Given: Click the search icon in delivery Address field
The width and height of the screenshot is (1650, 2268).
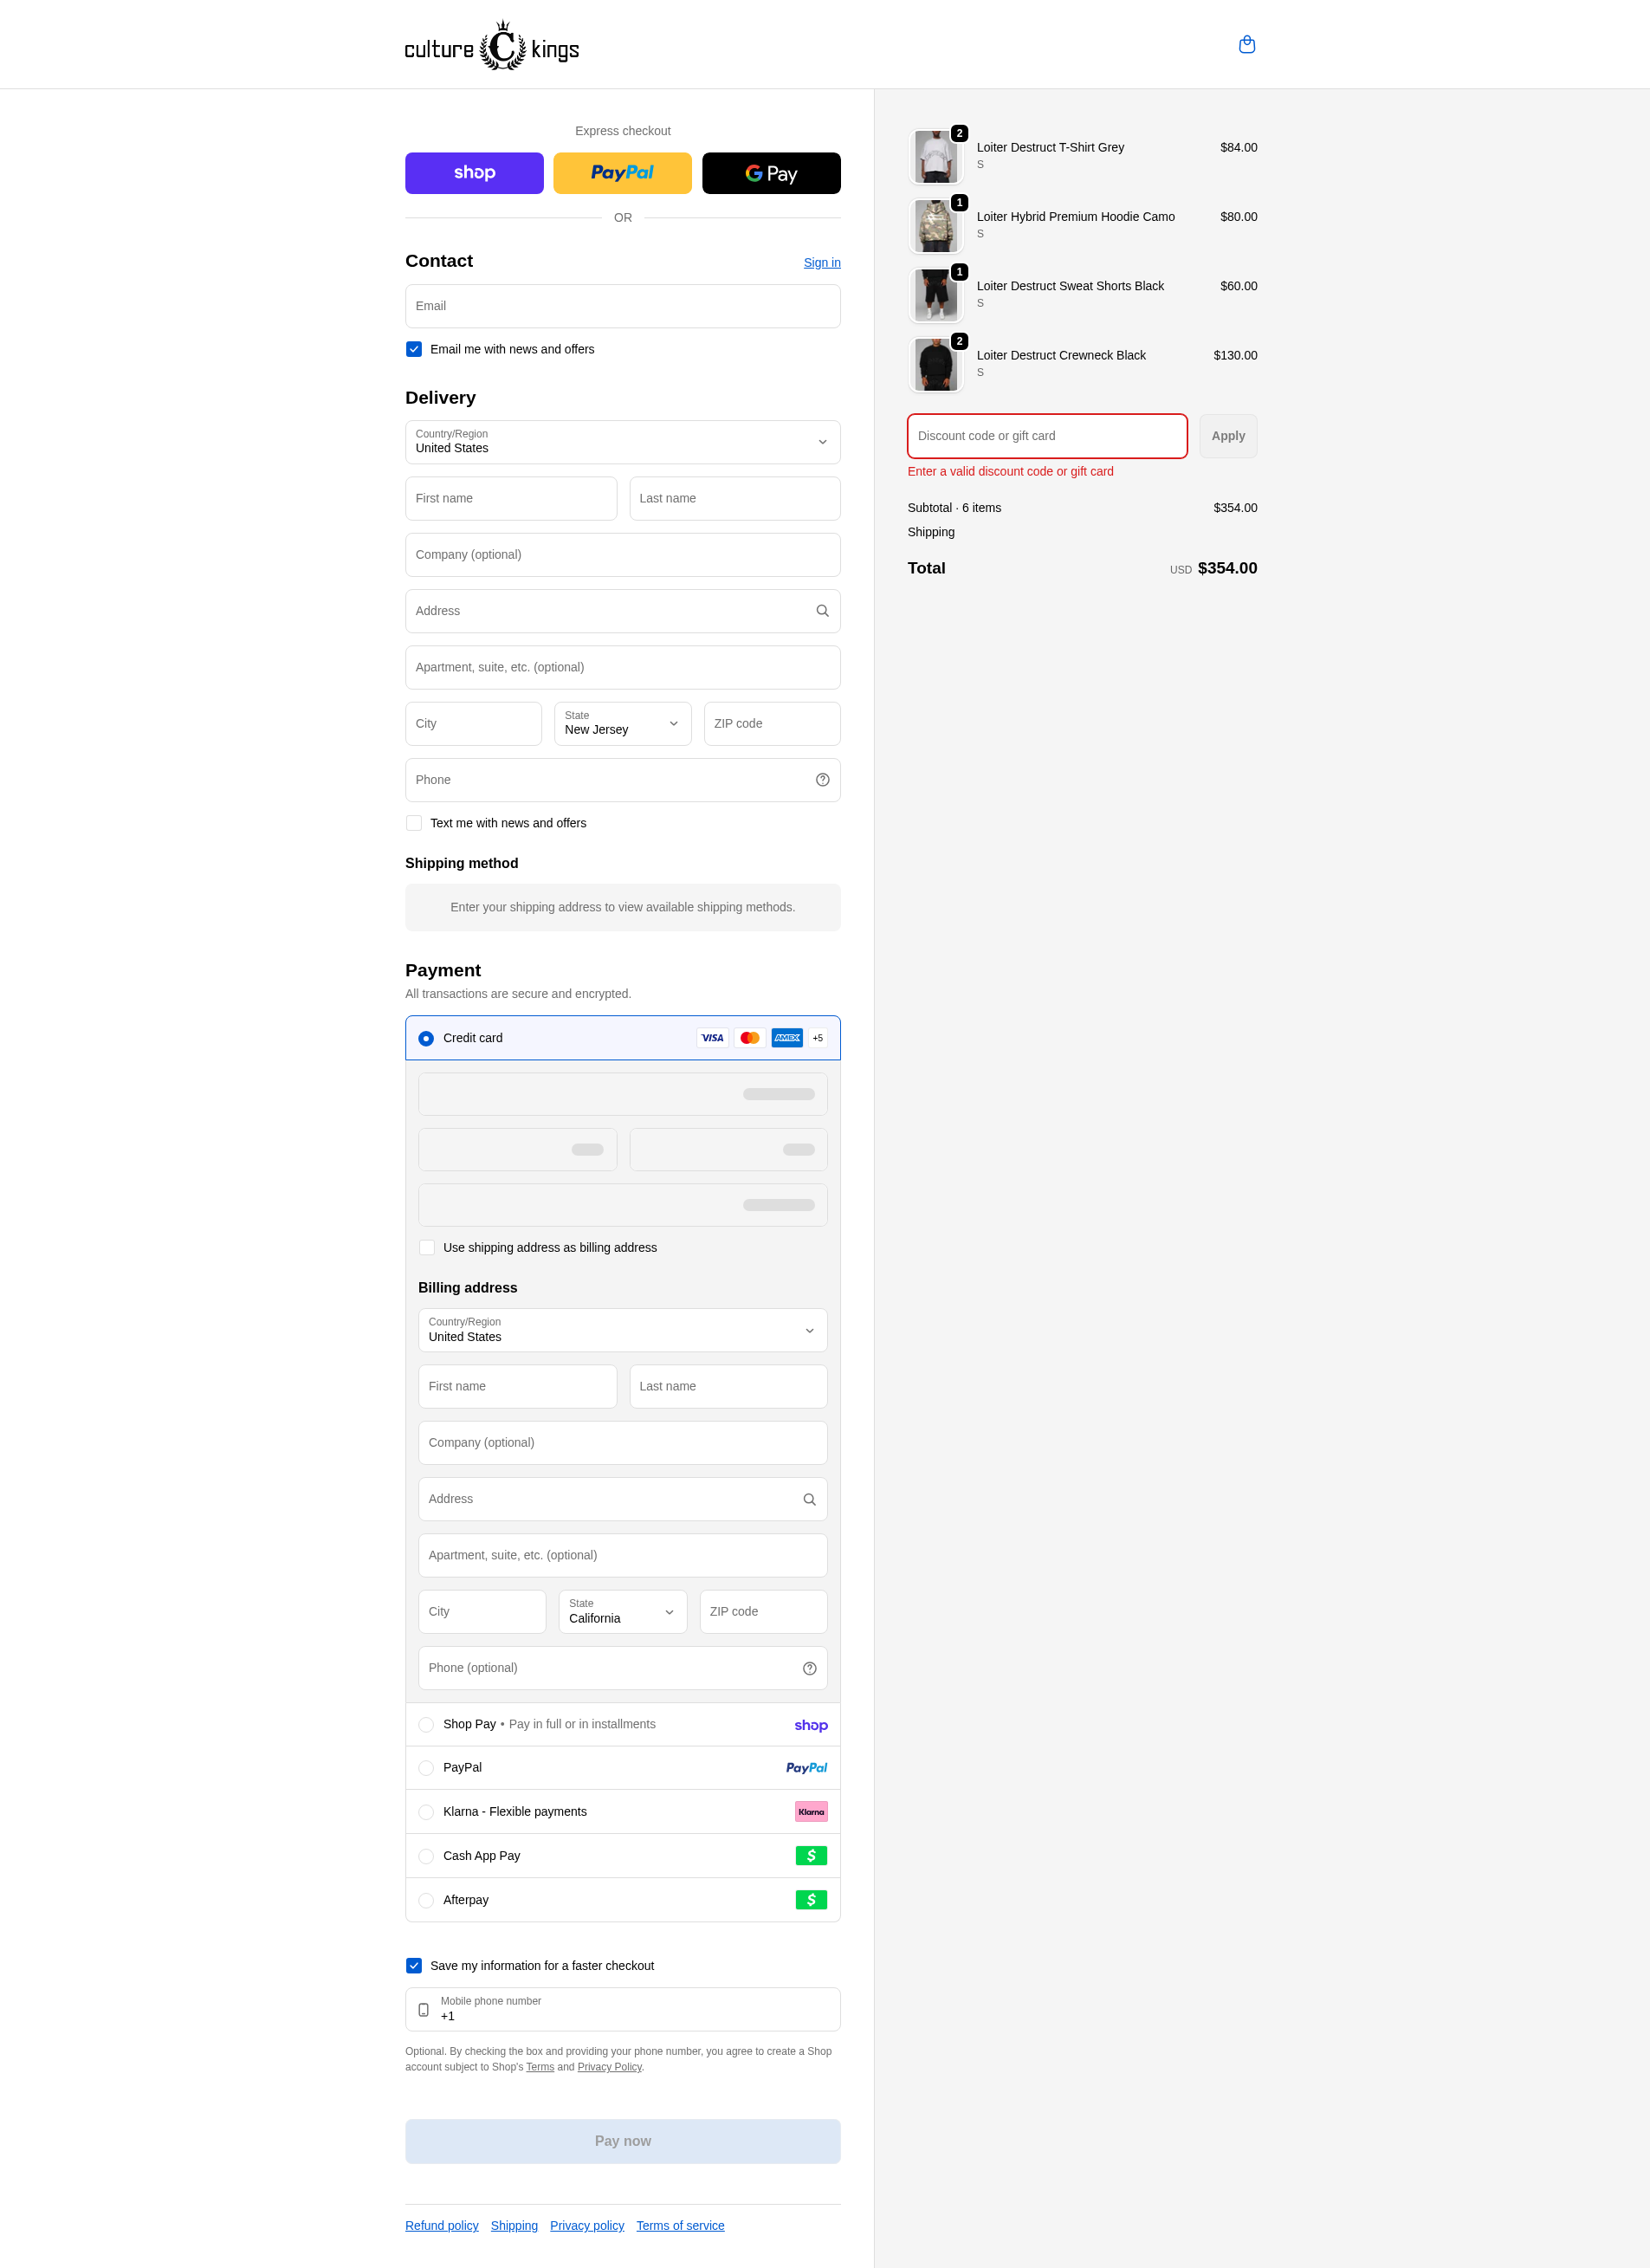Looking at the screenshot, I should coord(822,611).
